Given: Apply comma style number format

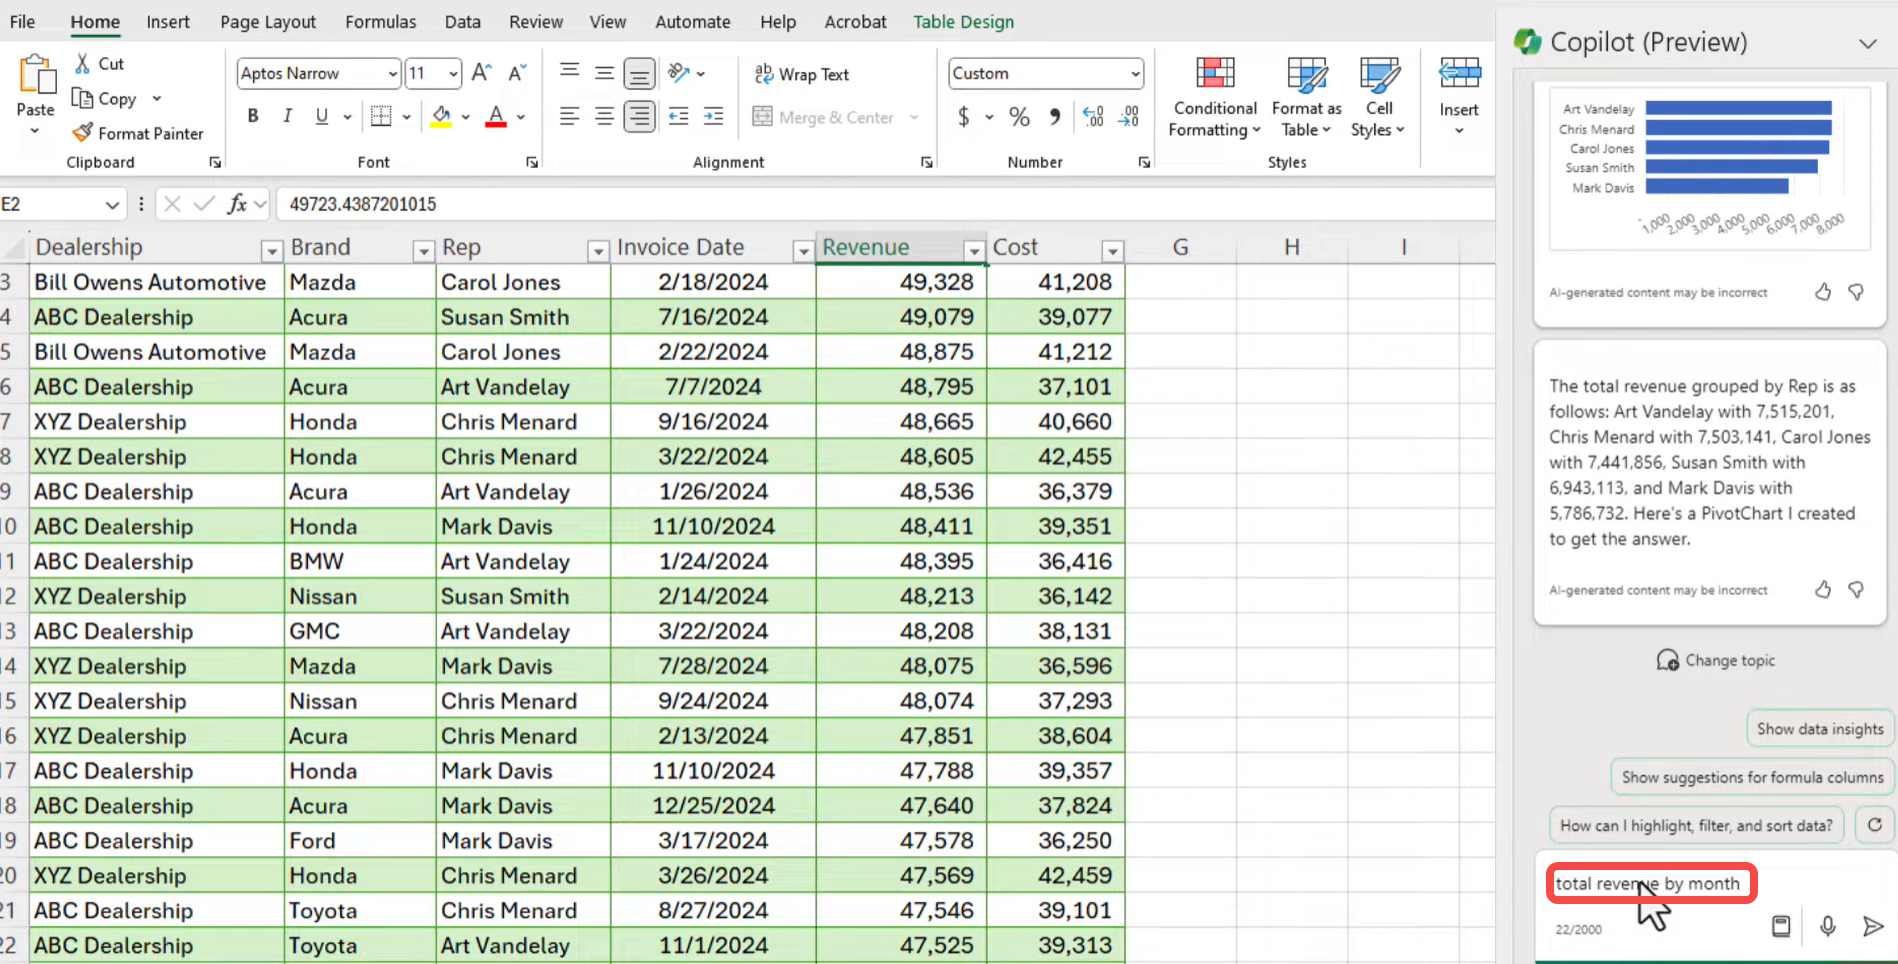Looking at the screenshot, I should pos(1055,117).
